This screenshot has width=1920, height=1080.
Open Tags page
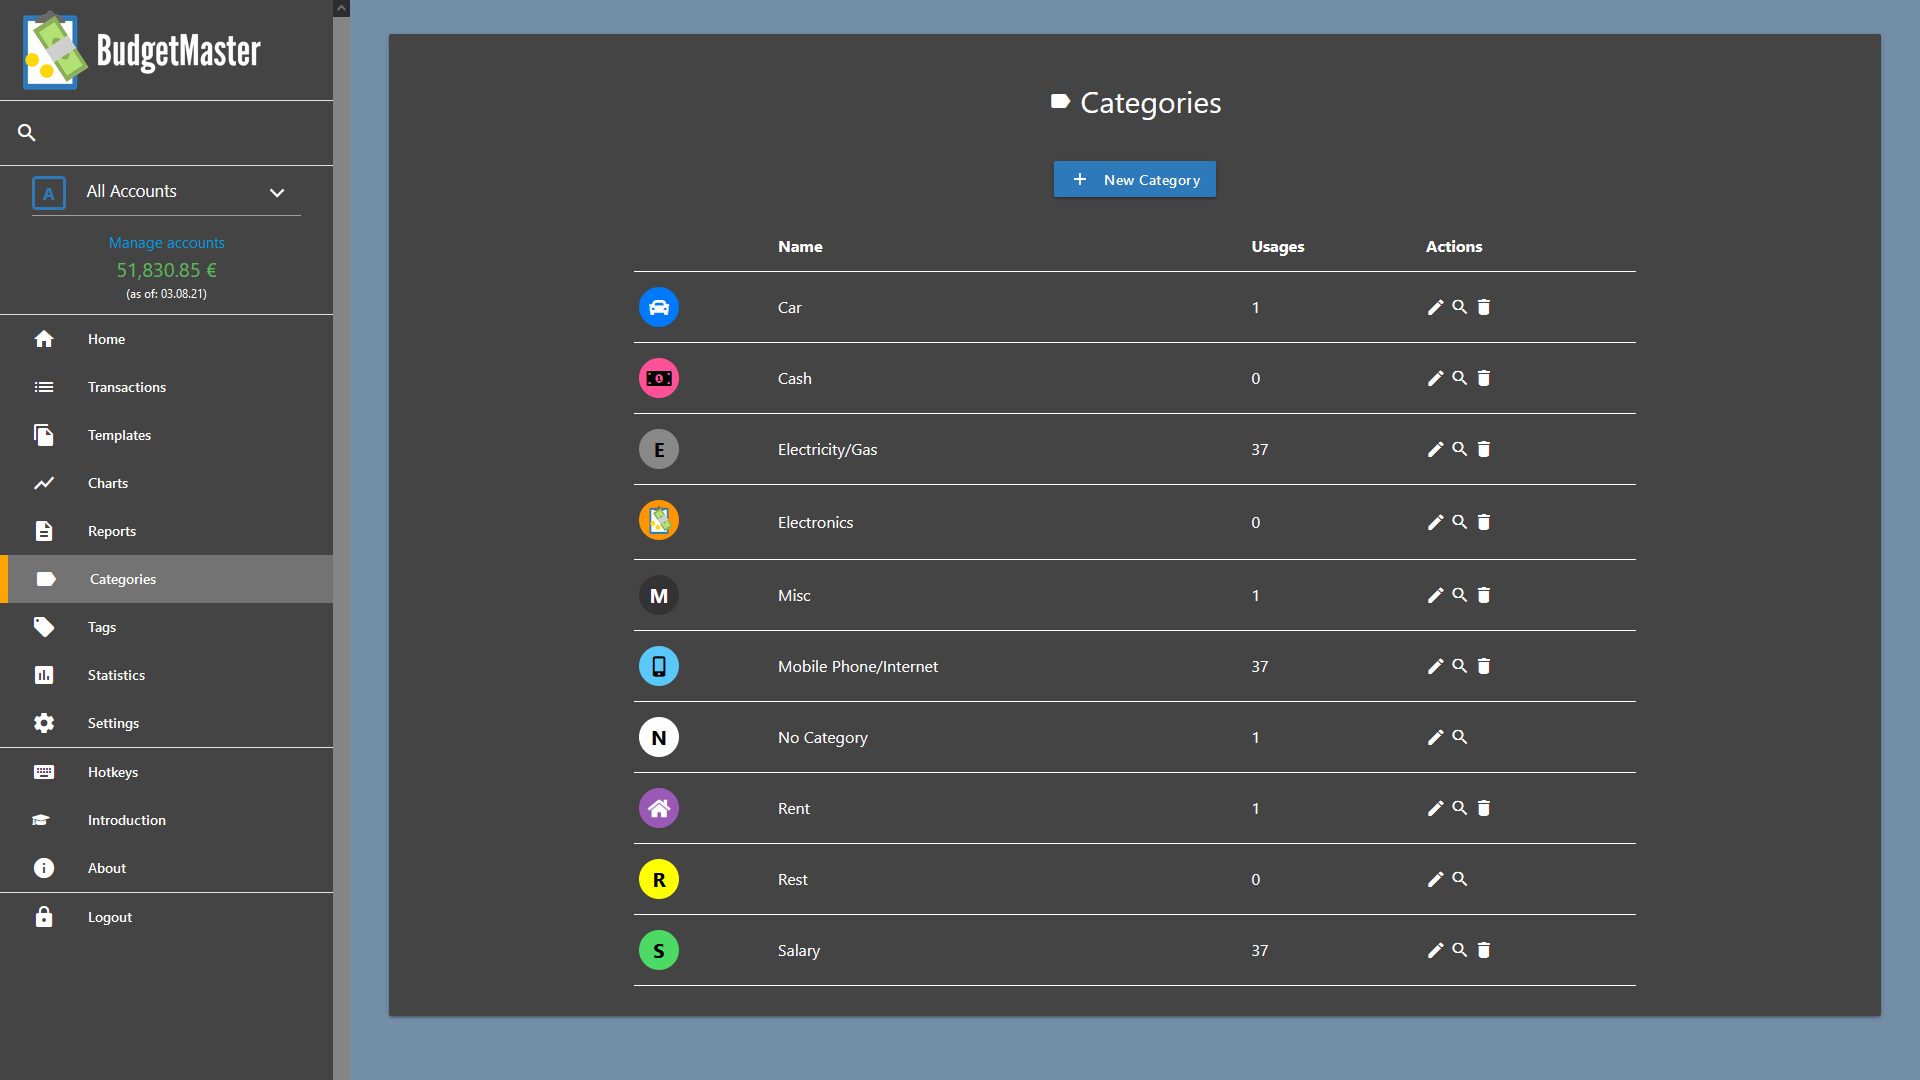(x=166, y=627)
